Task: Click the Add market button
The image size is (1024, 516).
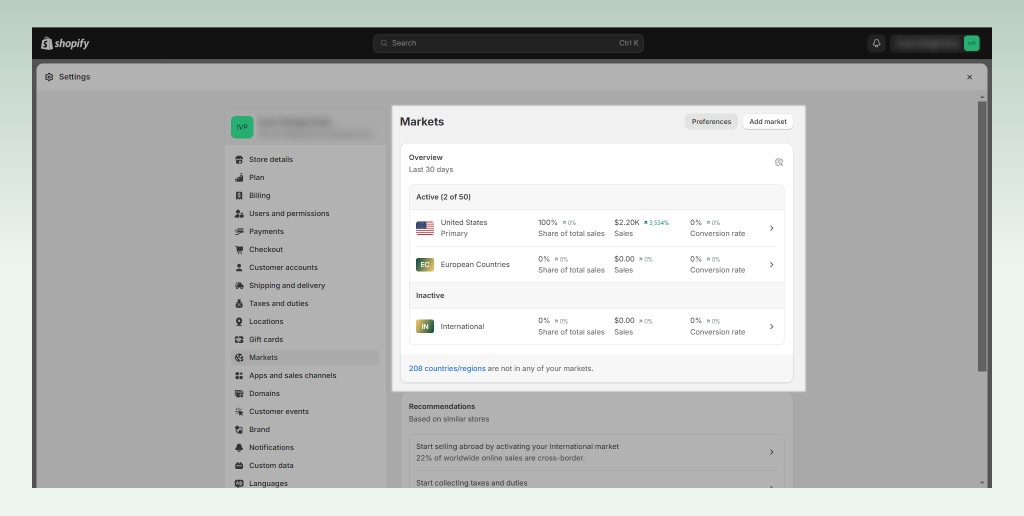Action: point(768,121)
